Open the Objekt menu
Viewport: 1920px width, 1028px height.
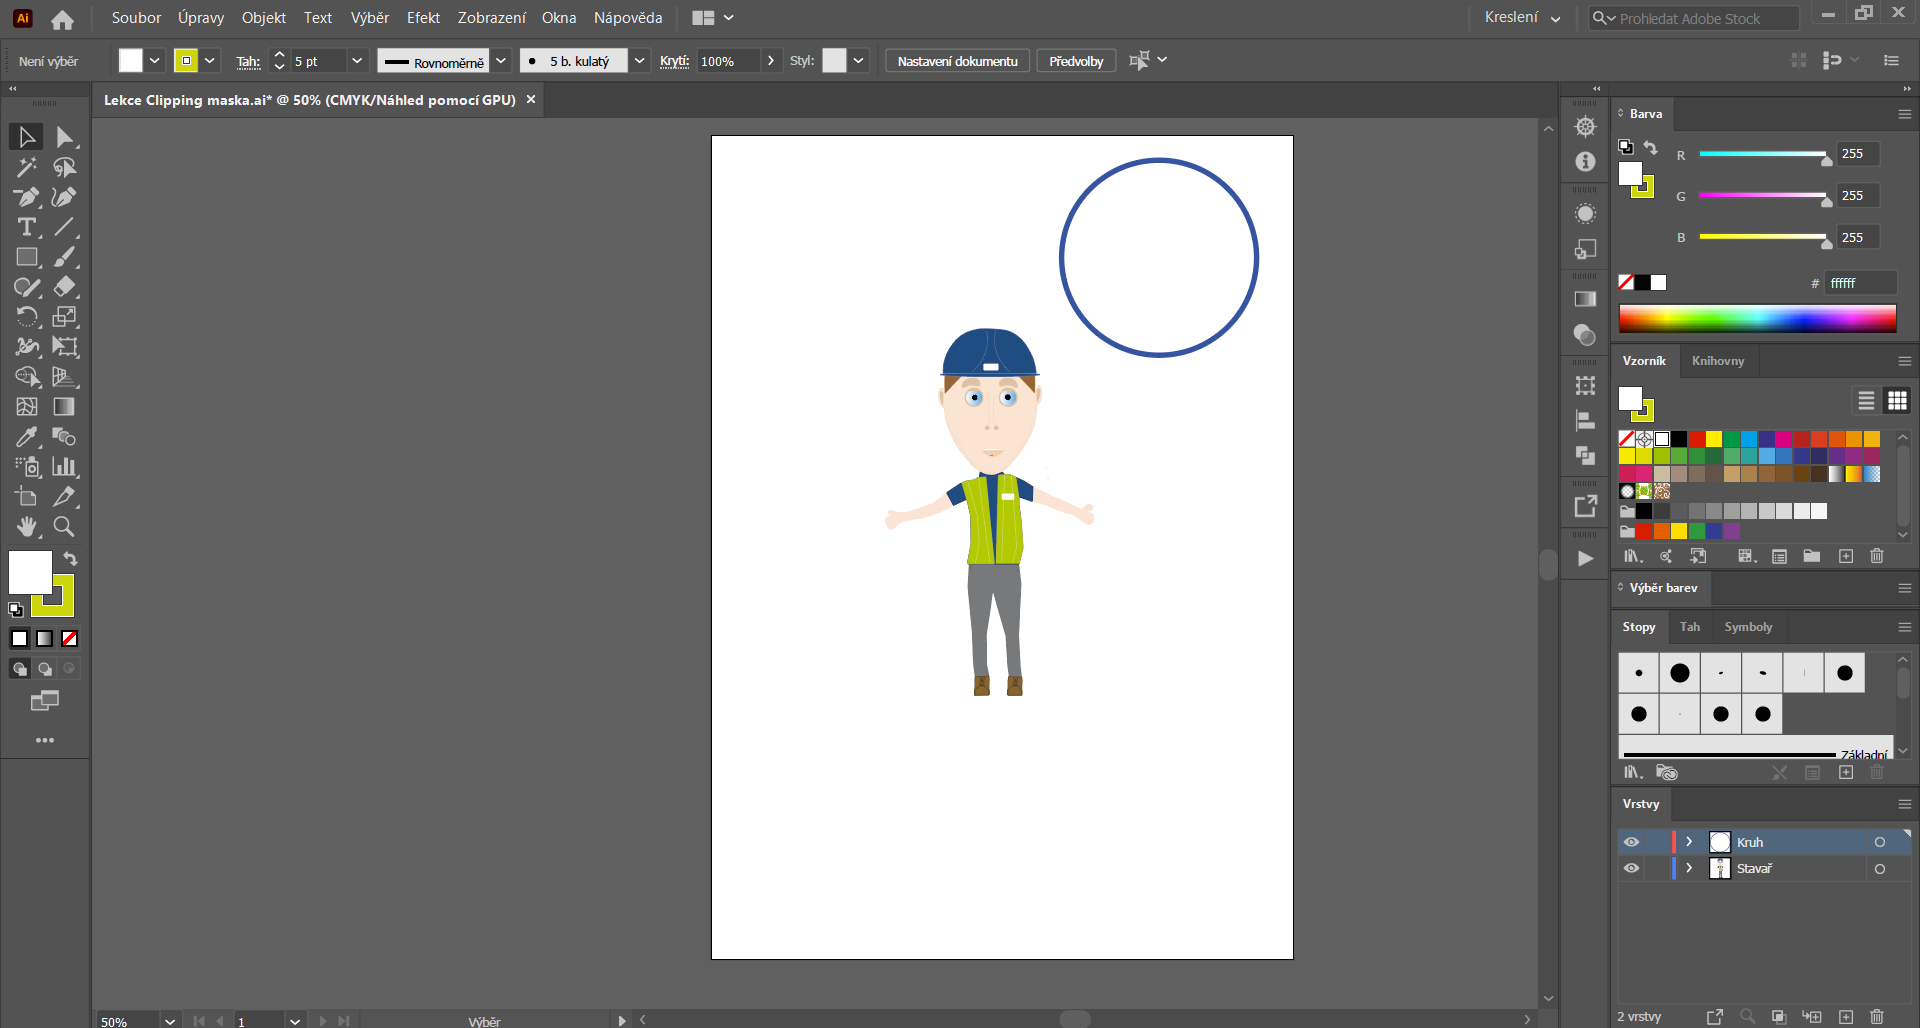(x=263, y=17)
